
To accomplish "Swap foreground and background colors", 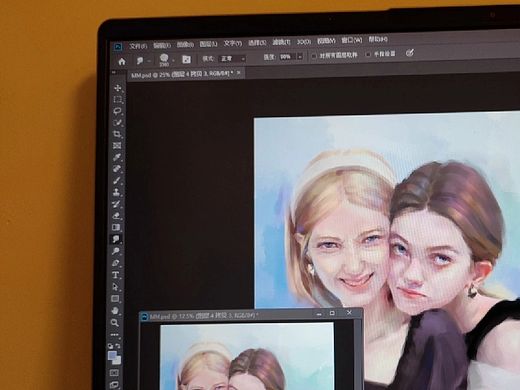I will [118, 346].
